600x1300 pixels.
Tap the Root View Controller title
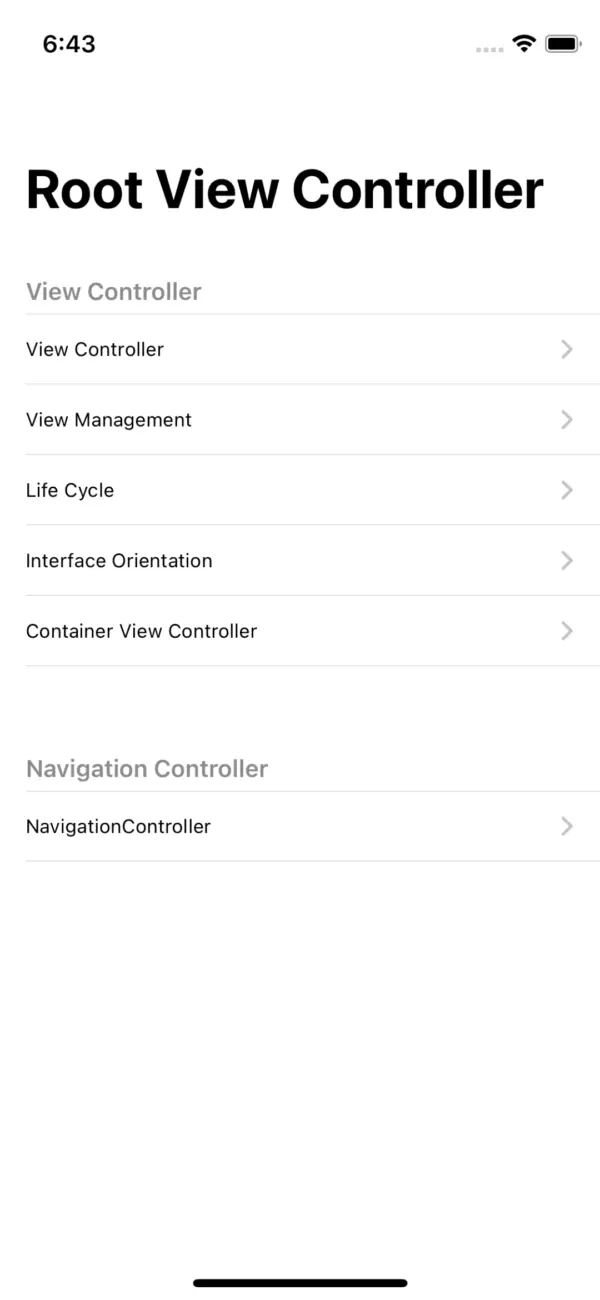tap(285, 189)
